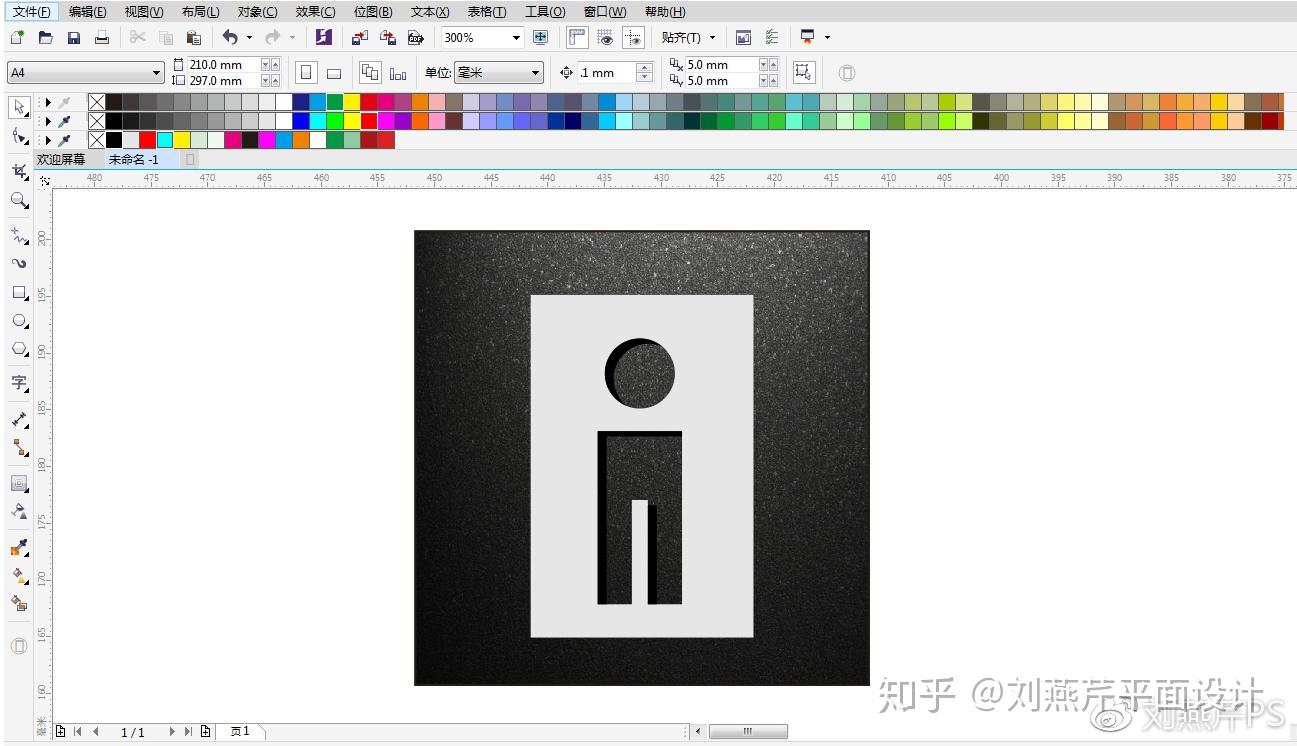Toggle full-screen preview mode

541,37
